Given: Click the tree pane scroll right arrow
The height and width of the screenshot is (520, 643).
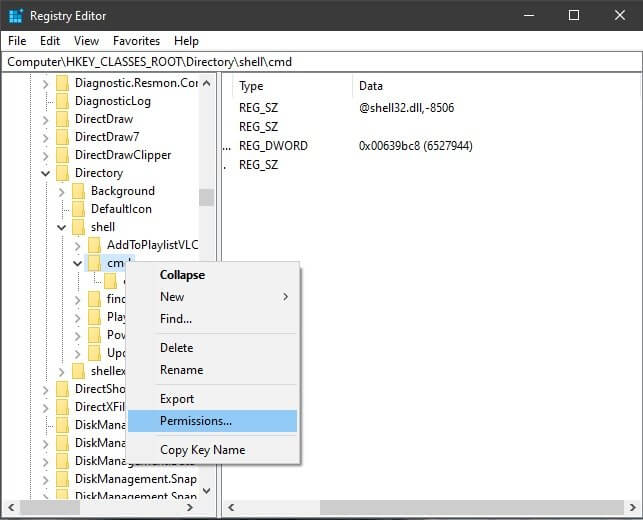Looking at the screenshot, I should (189, 508).
